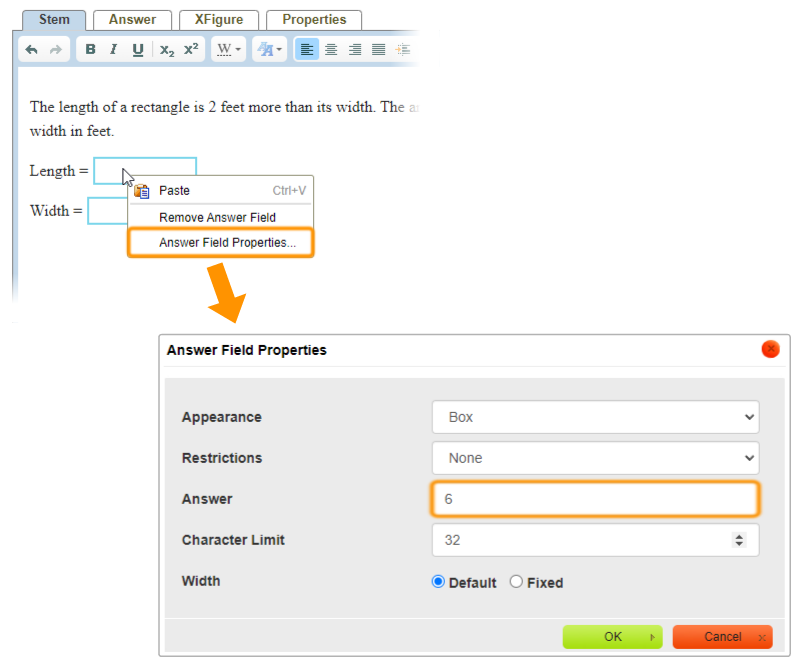
Task: Switch to the XFigure tab
Action: coord(219,19)
